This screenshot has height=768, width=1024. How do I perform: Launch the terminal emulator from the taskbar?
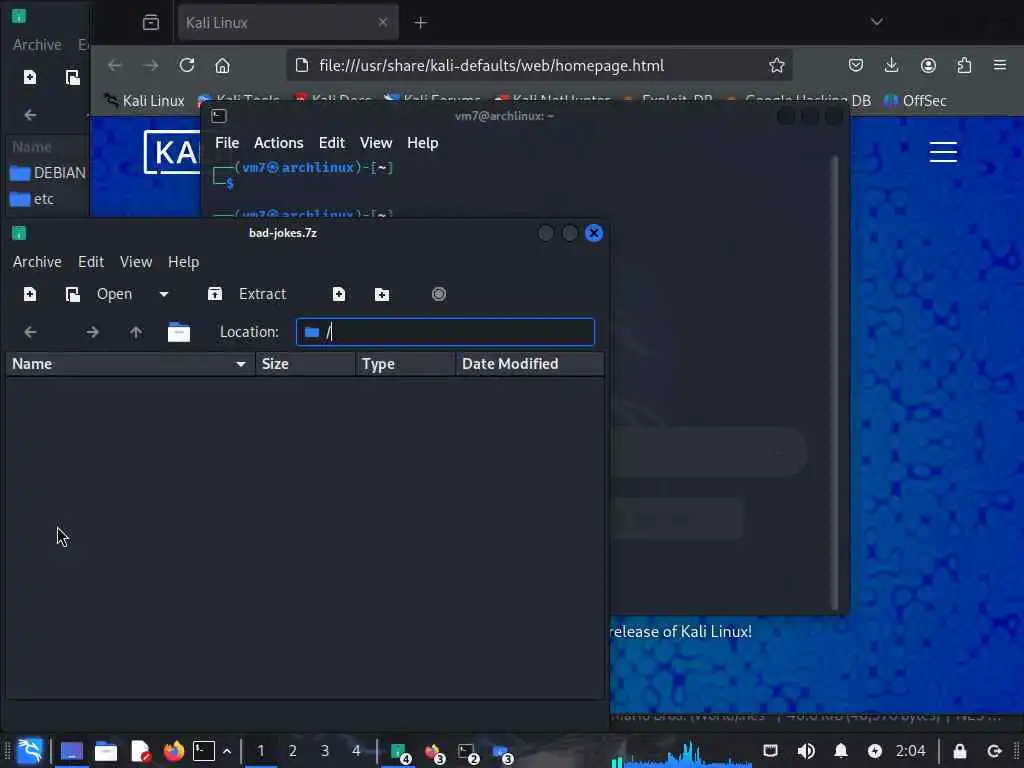click(x=204, y=751)
